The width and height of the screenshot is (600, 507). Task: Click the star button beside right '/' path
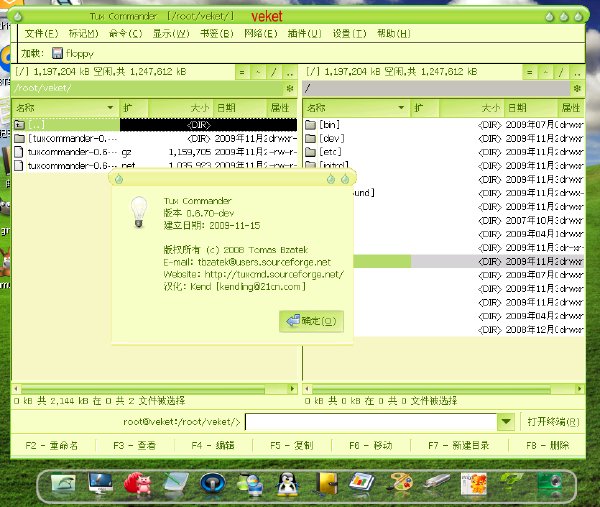tap(577, 89)
